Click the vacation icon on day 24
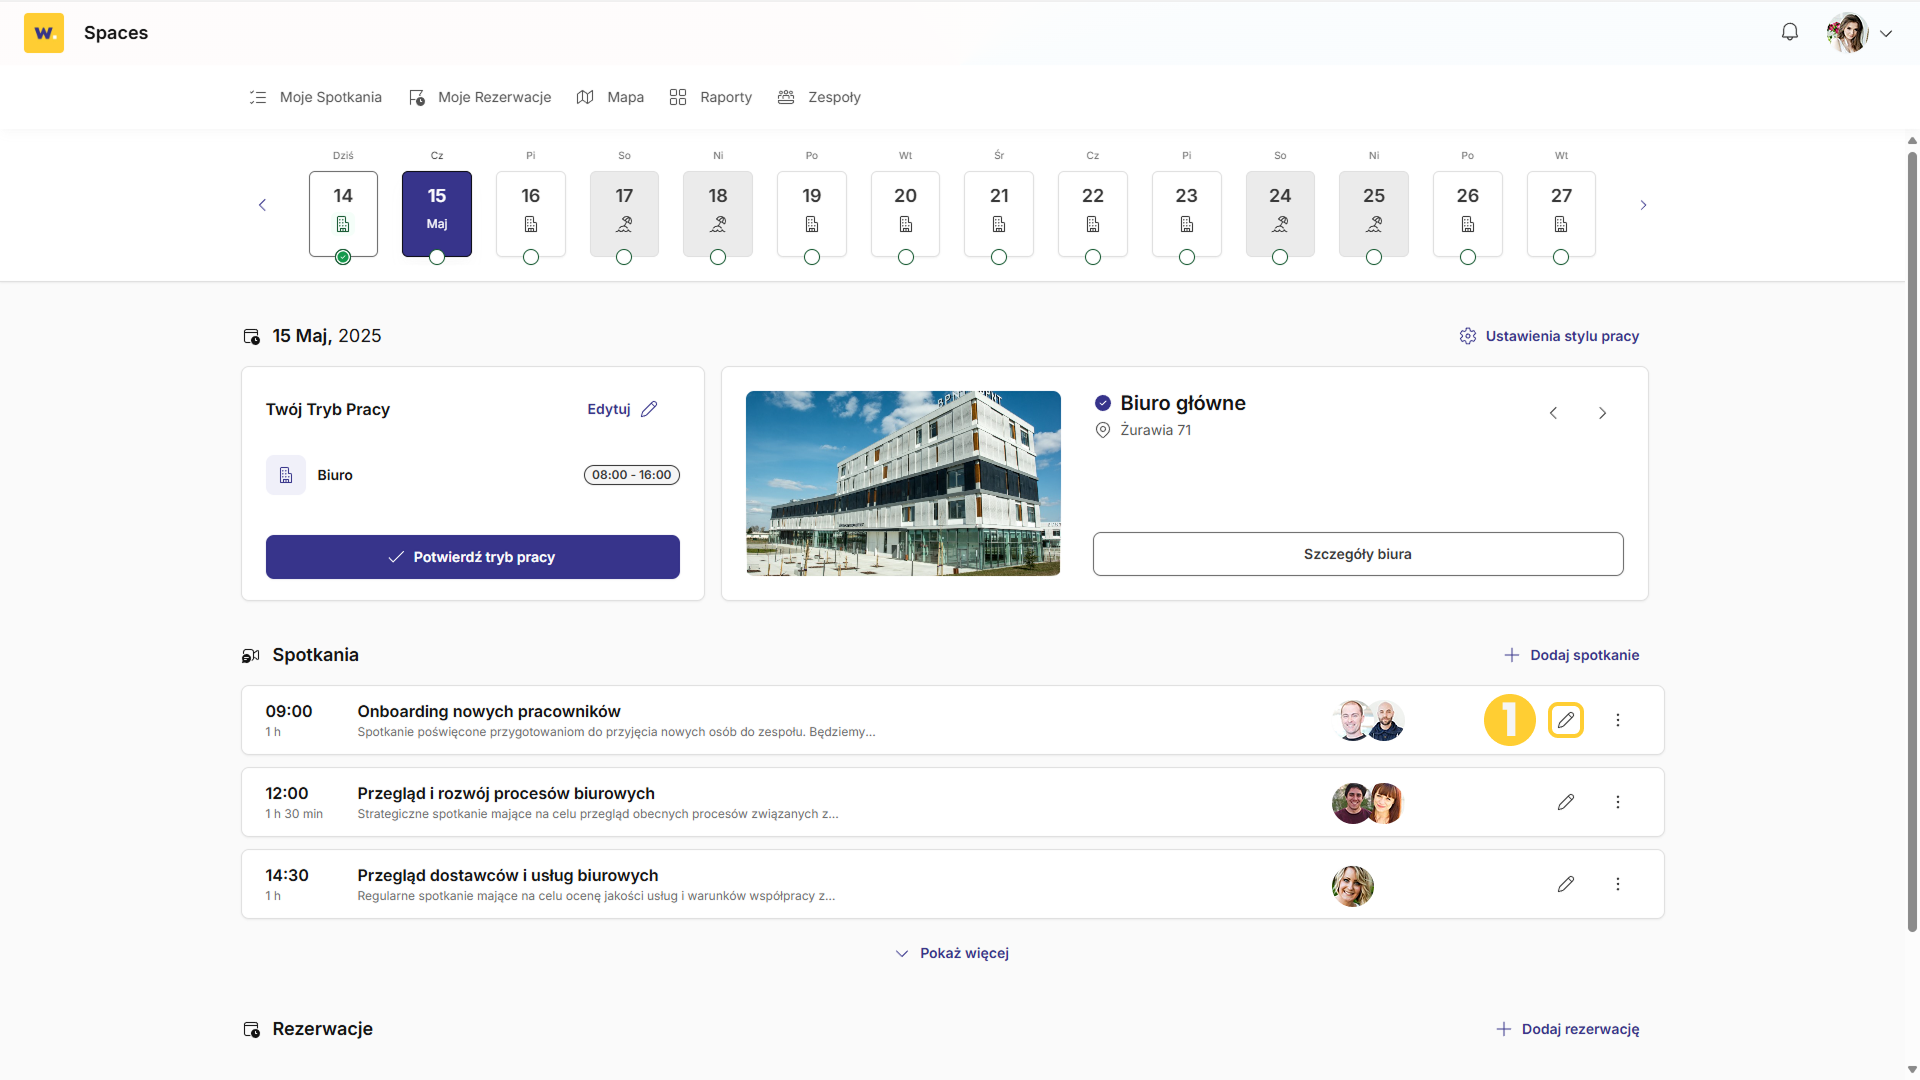The height and width of the screenshot is (1080, 1920). point(1280,224)
